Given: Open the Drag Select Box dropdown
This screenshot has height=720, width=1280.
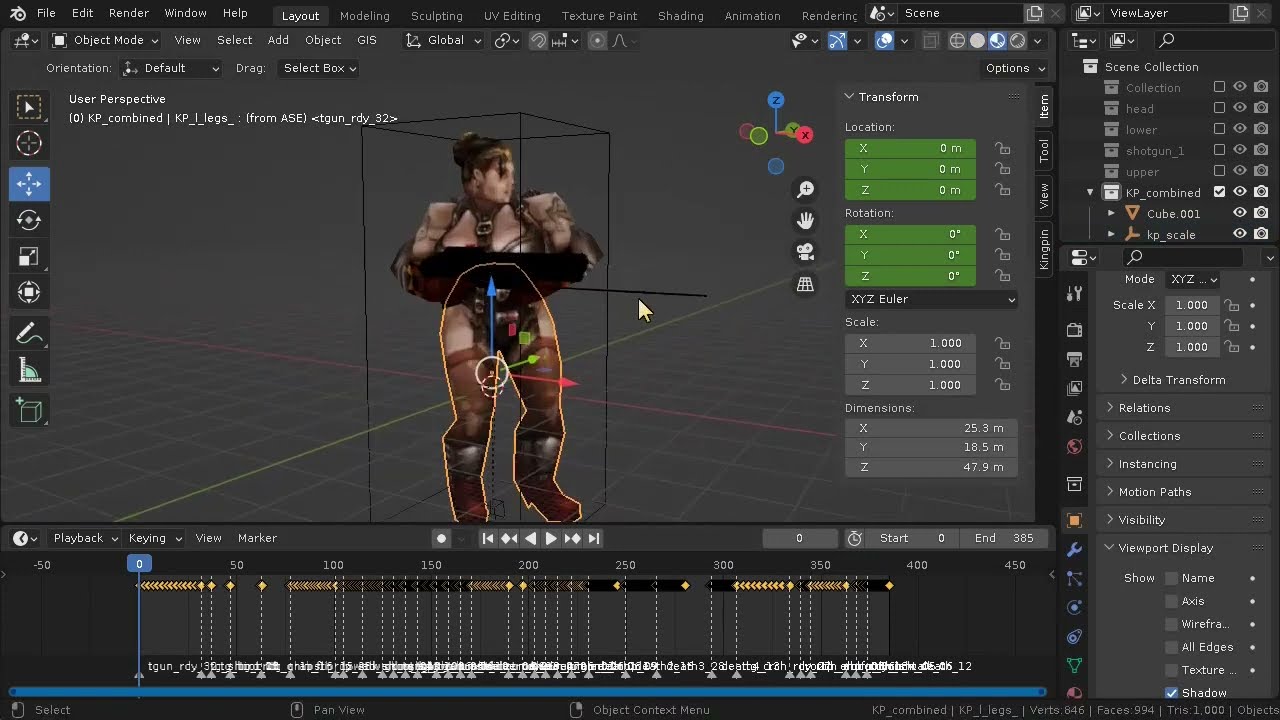Looking at the screenshot, I should tap(318, 68).
